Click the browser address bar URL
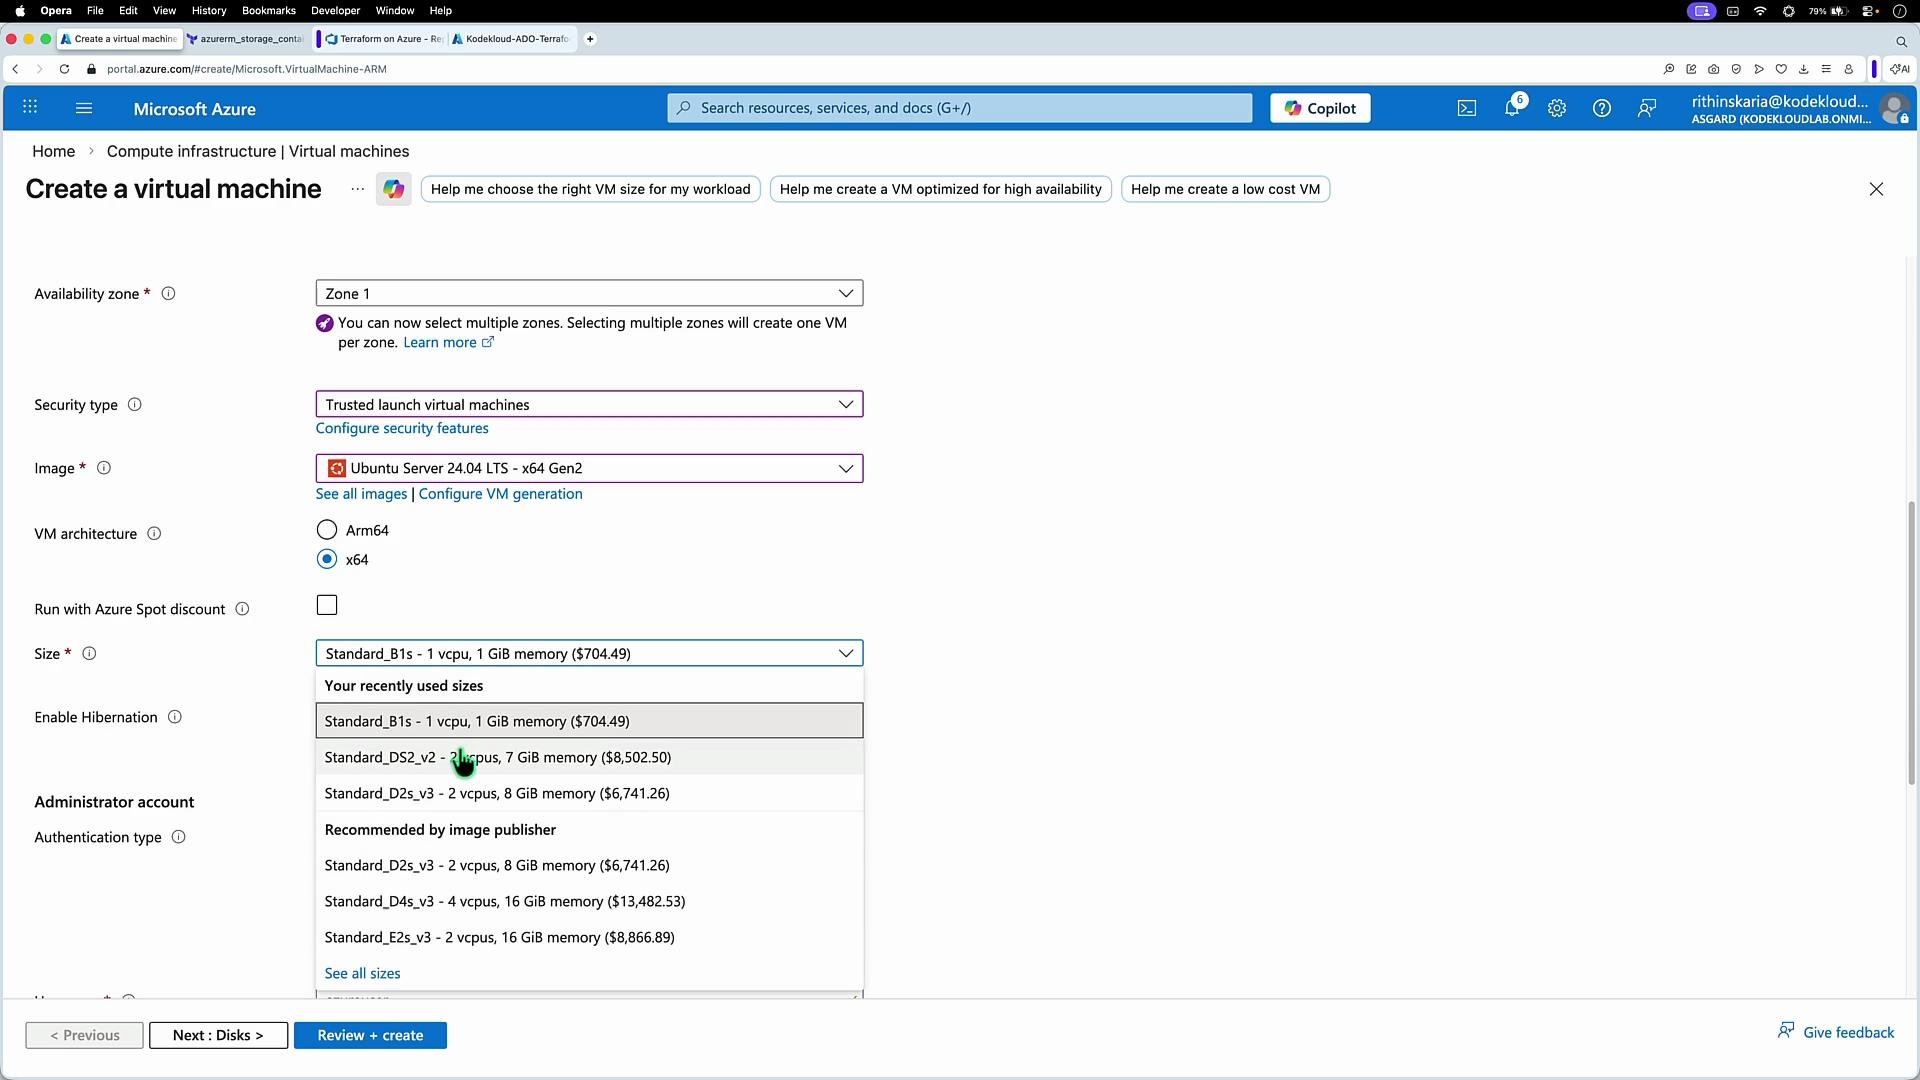The image size is (1920, 1080). pos(247,69)
